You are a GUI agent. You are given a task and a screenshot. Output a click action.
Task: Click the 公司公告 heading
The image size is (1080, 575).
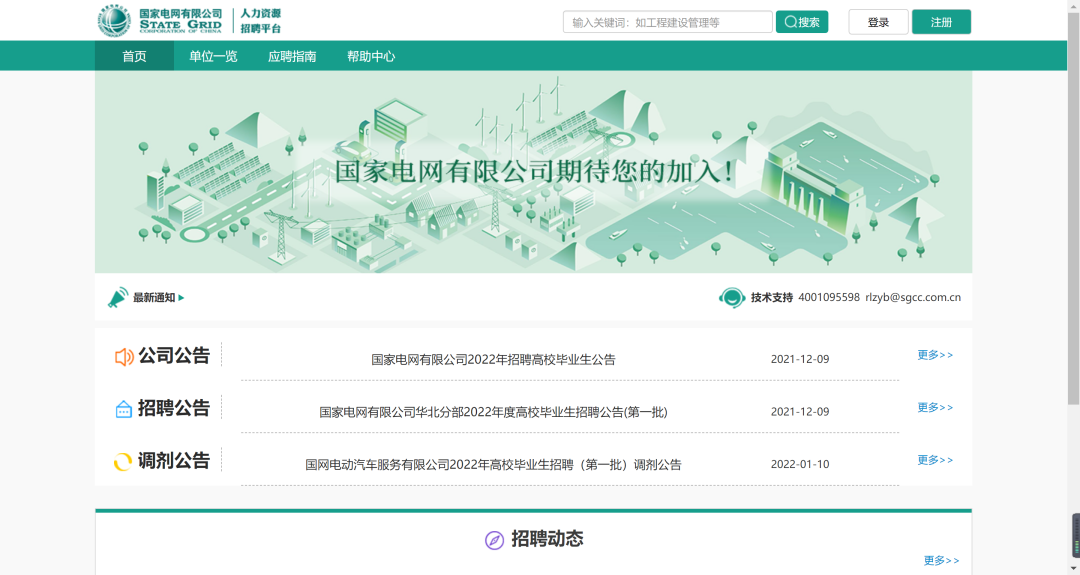coord(174,355)
